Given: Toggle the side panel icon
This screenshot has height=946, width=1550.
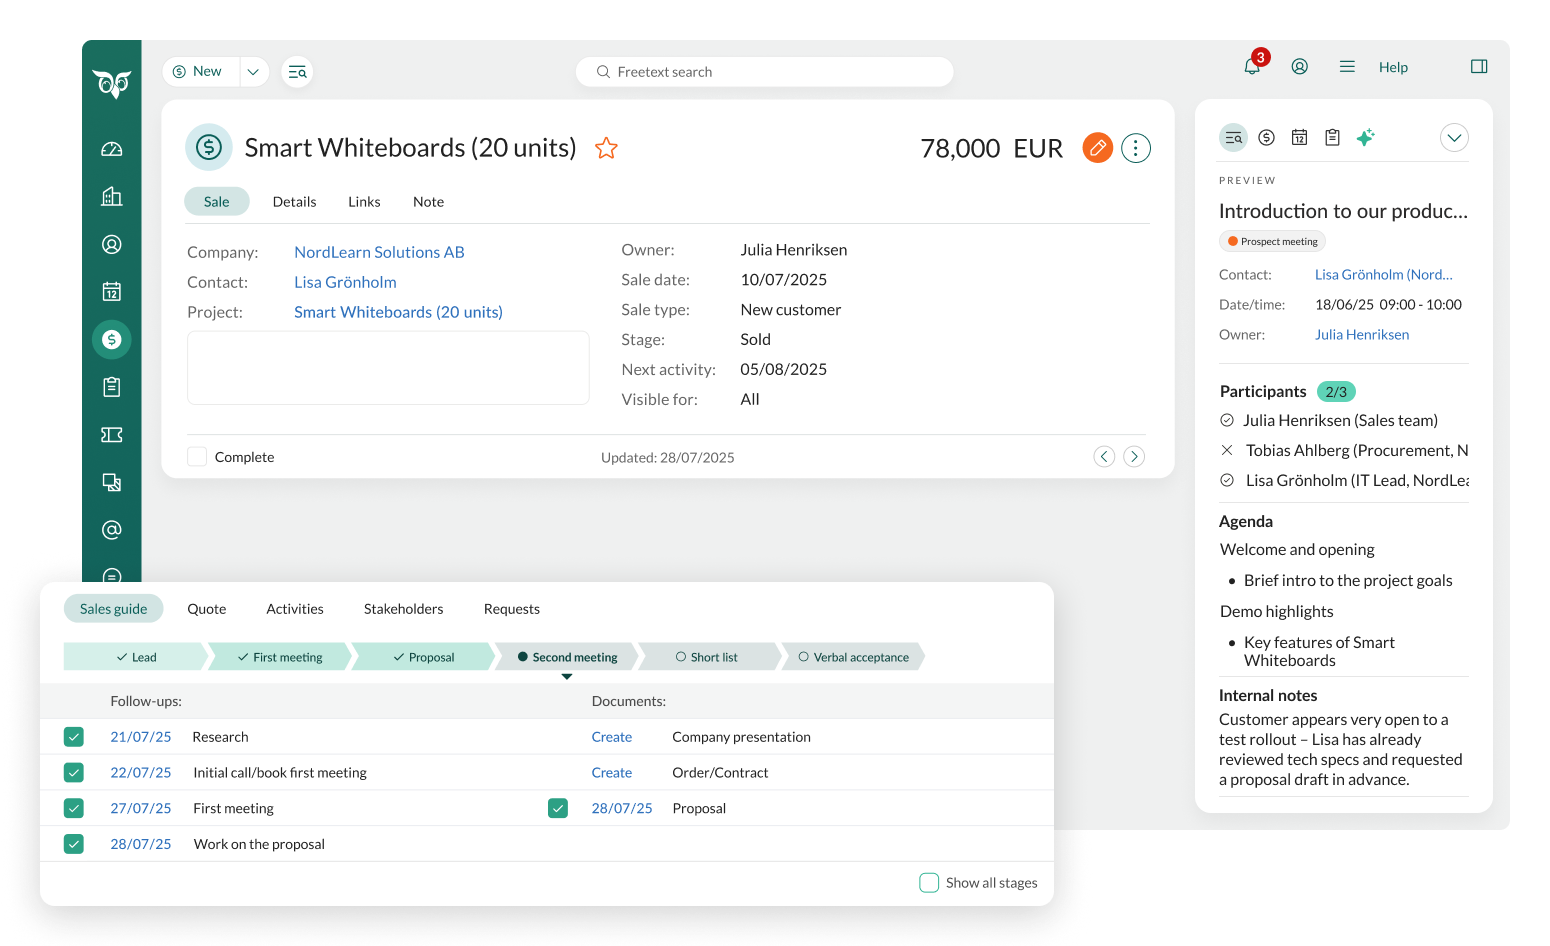Looking at the screenshot, I should [x=1479, y=67].
